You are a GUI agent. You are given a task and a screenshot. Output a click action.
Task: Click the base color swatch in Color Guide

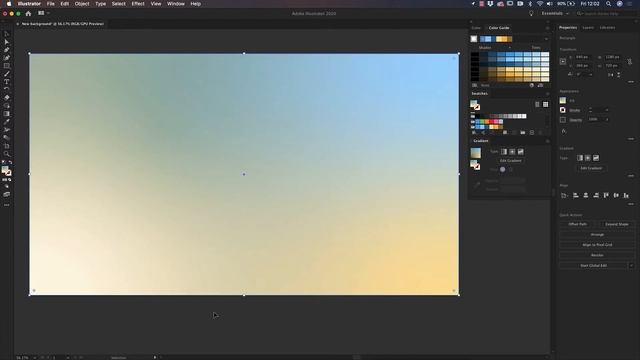[x=474, y=39]
